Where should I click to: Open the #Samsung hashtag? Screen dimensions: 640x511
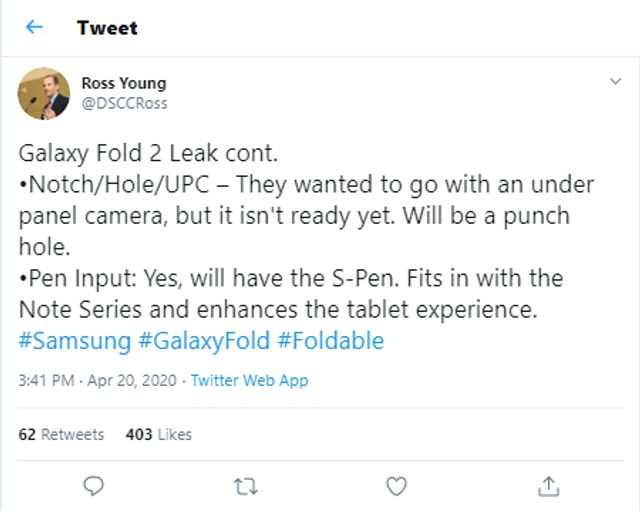click(74, 341)
